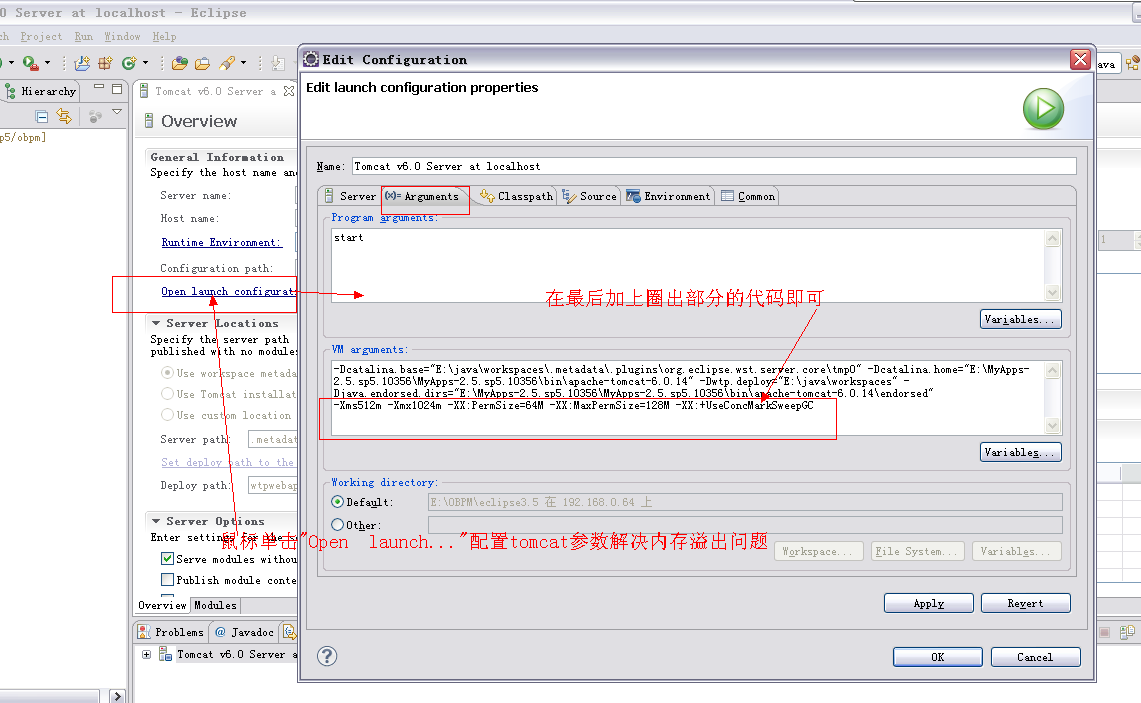Click Variables button under Program arguments
The image size is (1141, 703).
1020,319
